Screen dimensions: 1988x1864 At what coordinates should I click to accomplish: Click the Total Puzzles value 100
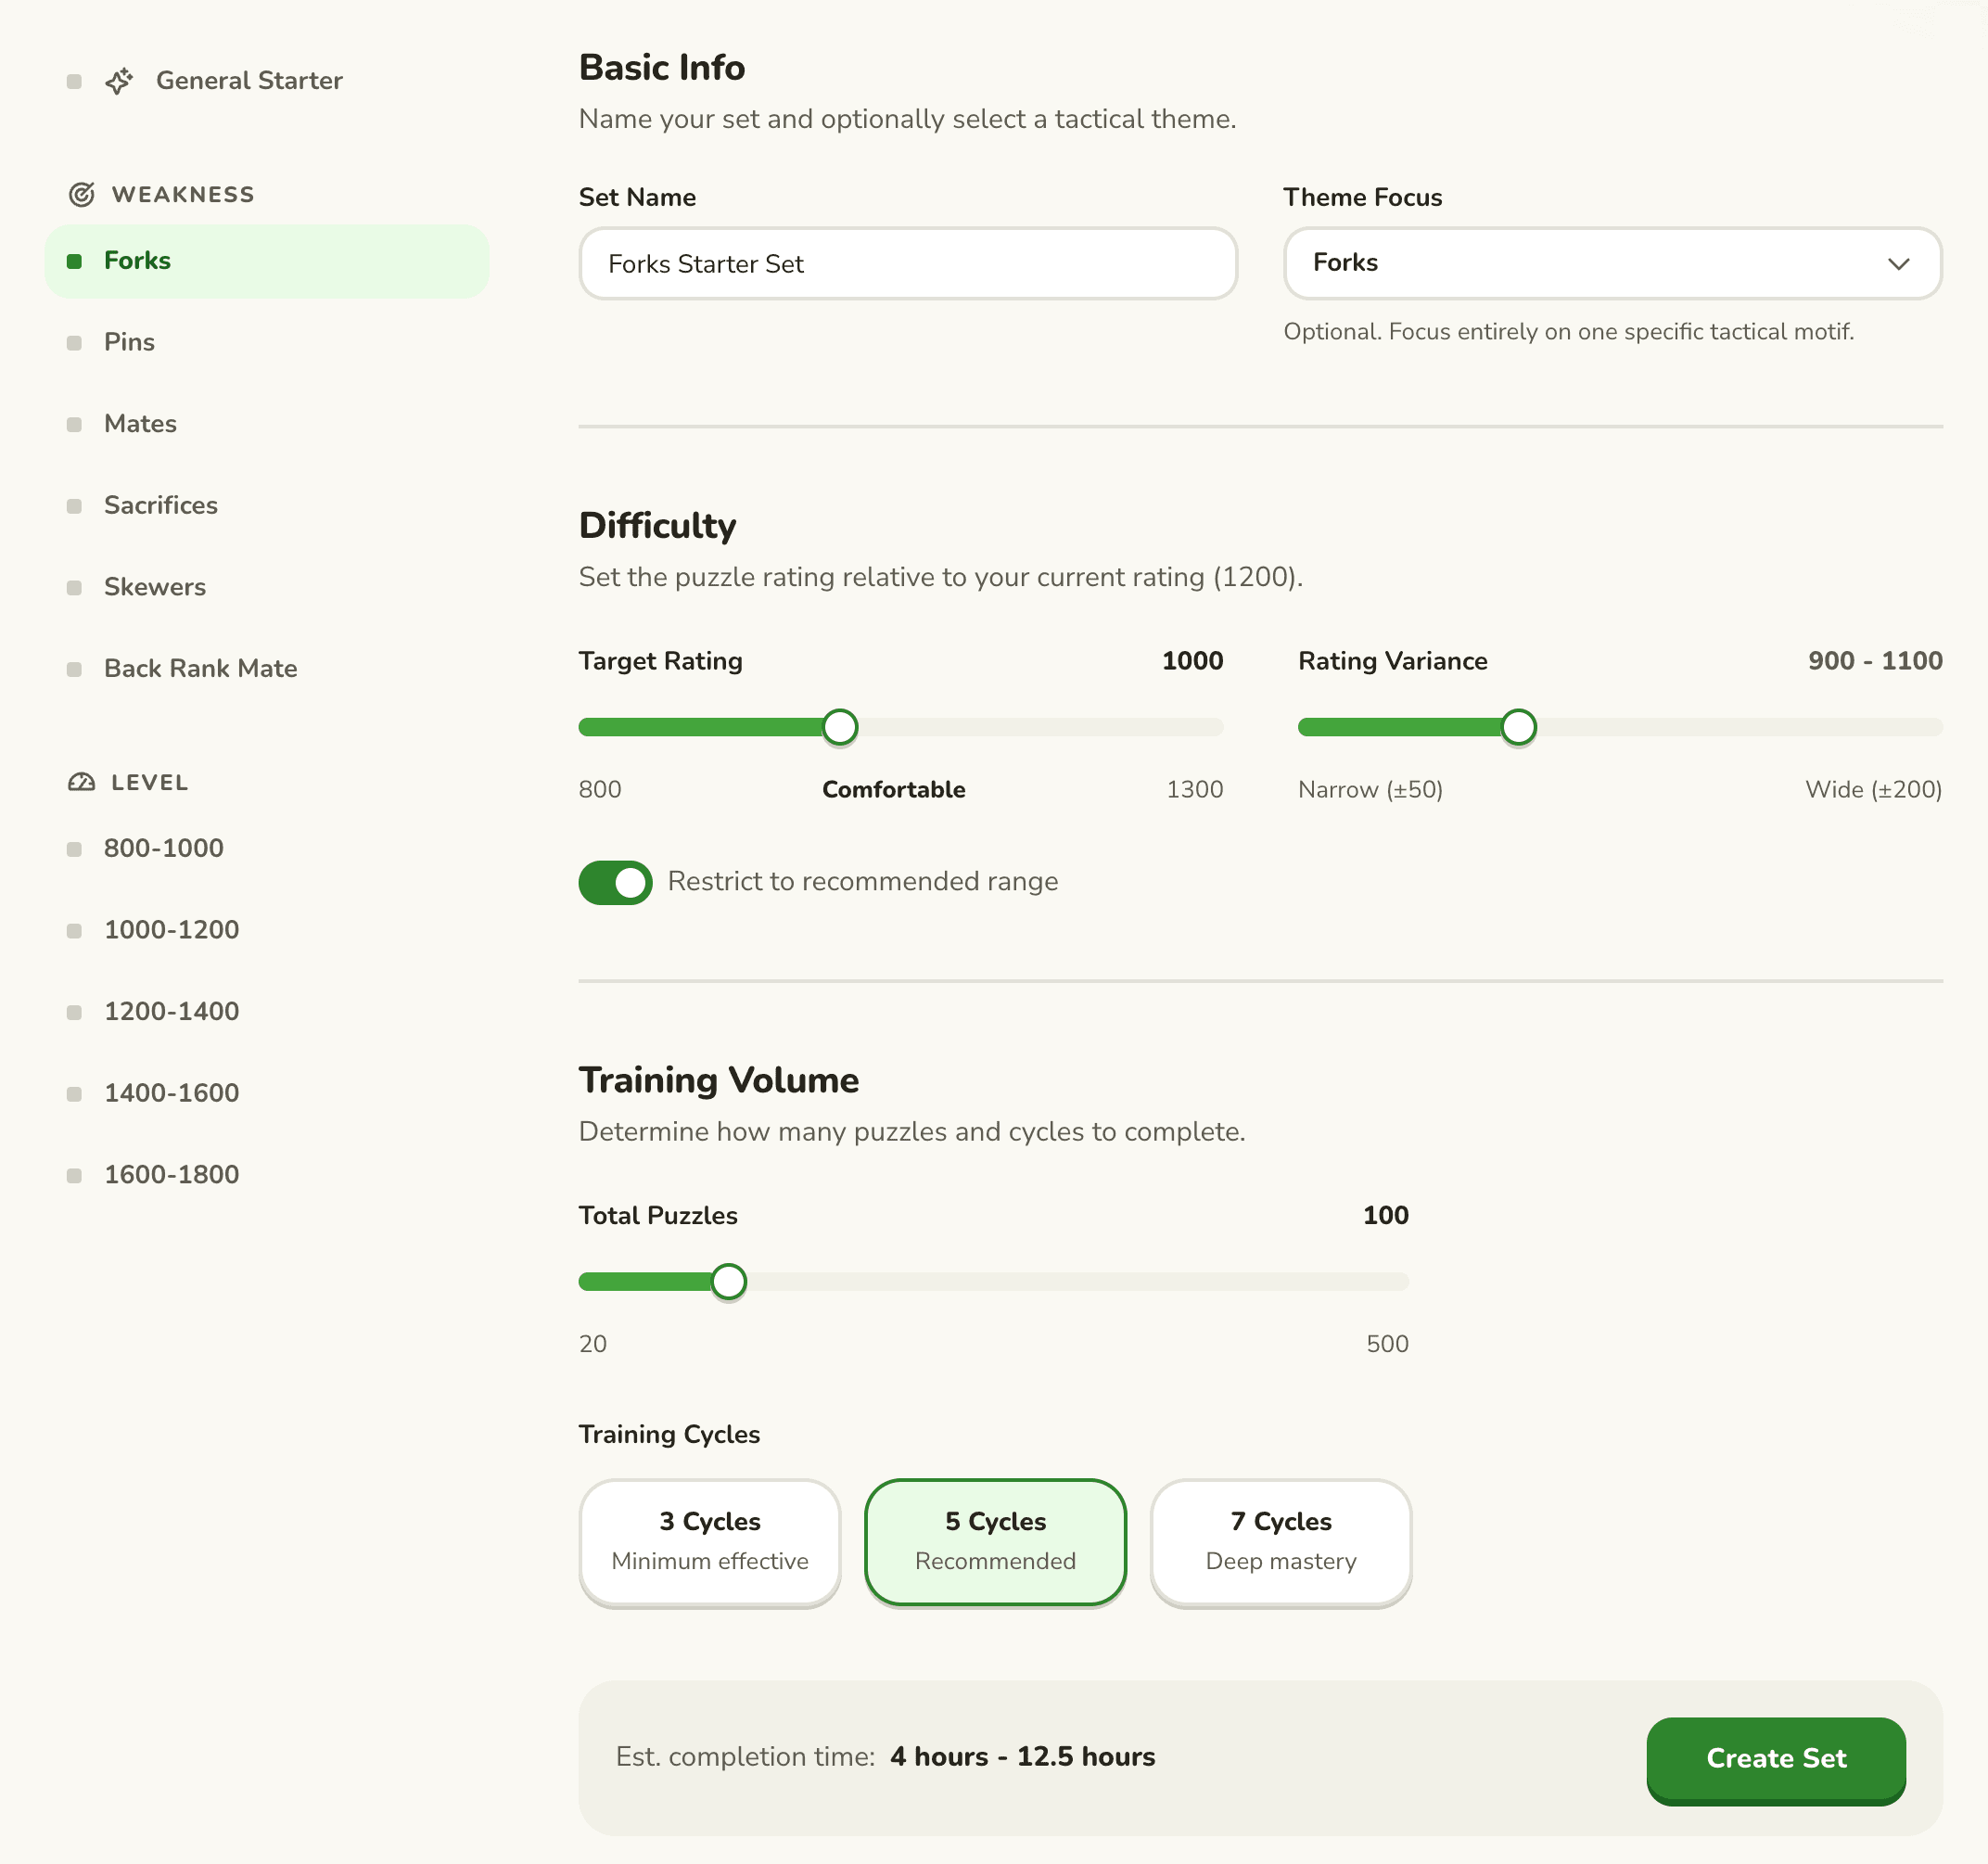point(1385,1215)
